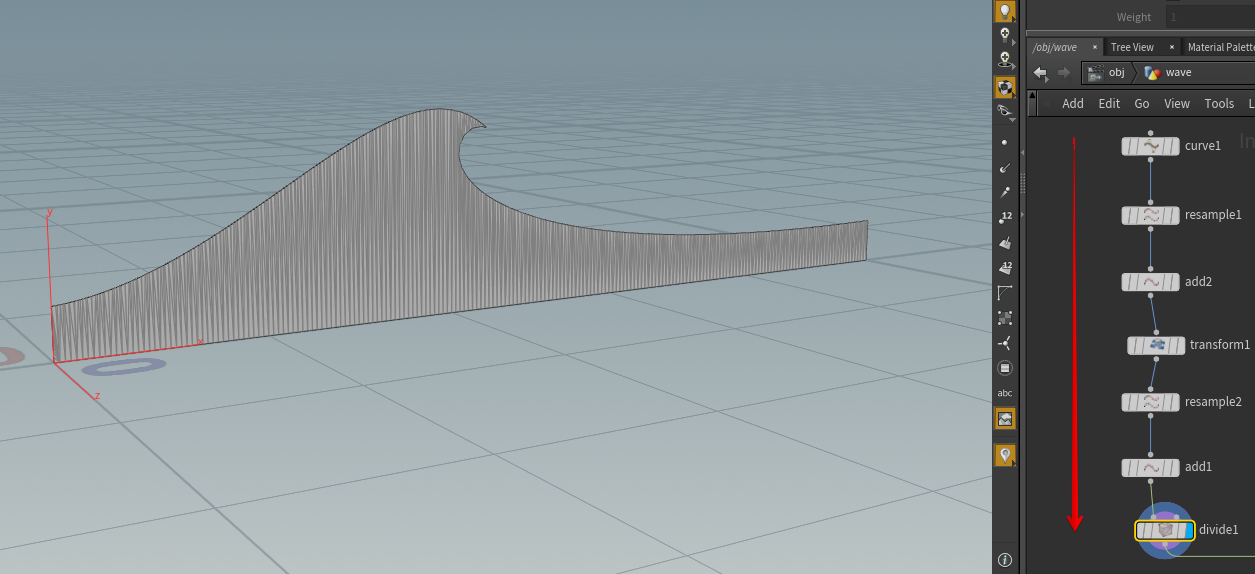Viewport: 1255px width, 574px height.
Task: Select the resample1 node icon
Action: [x=1150, y=215]
